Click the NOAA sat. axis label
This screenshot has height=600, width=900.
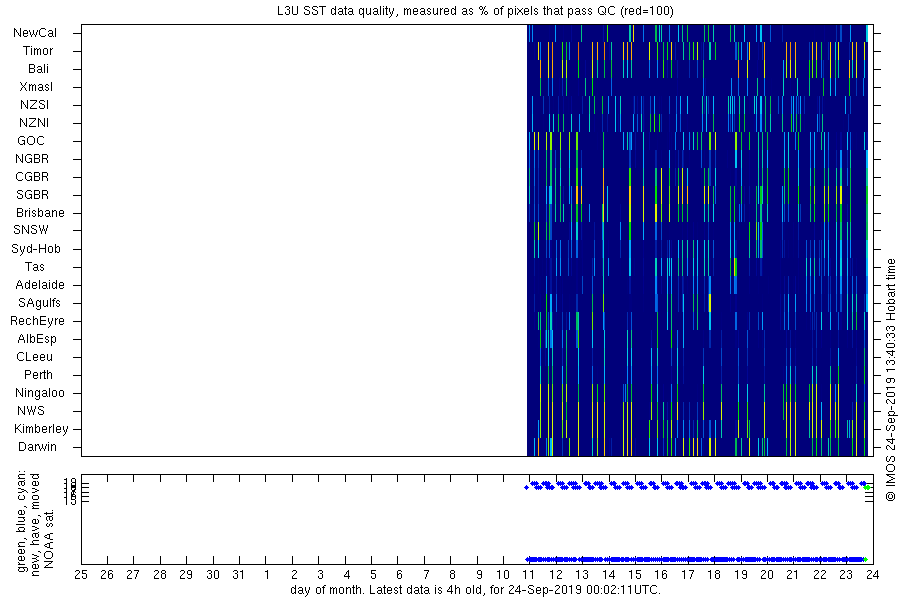[48, 539]
